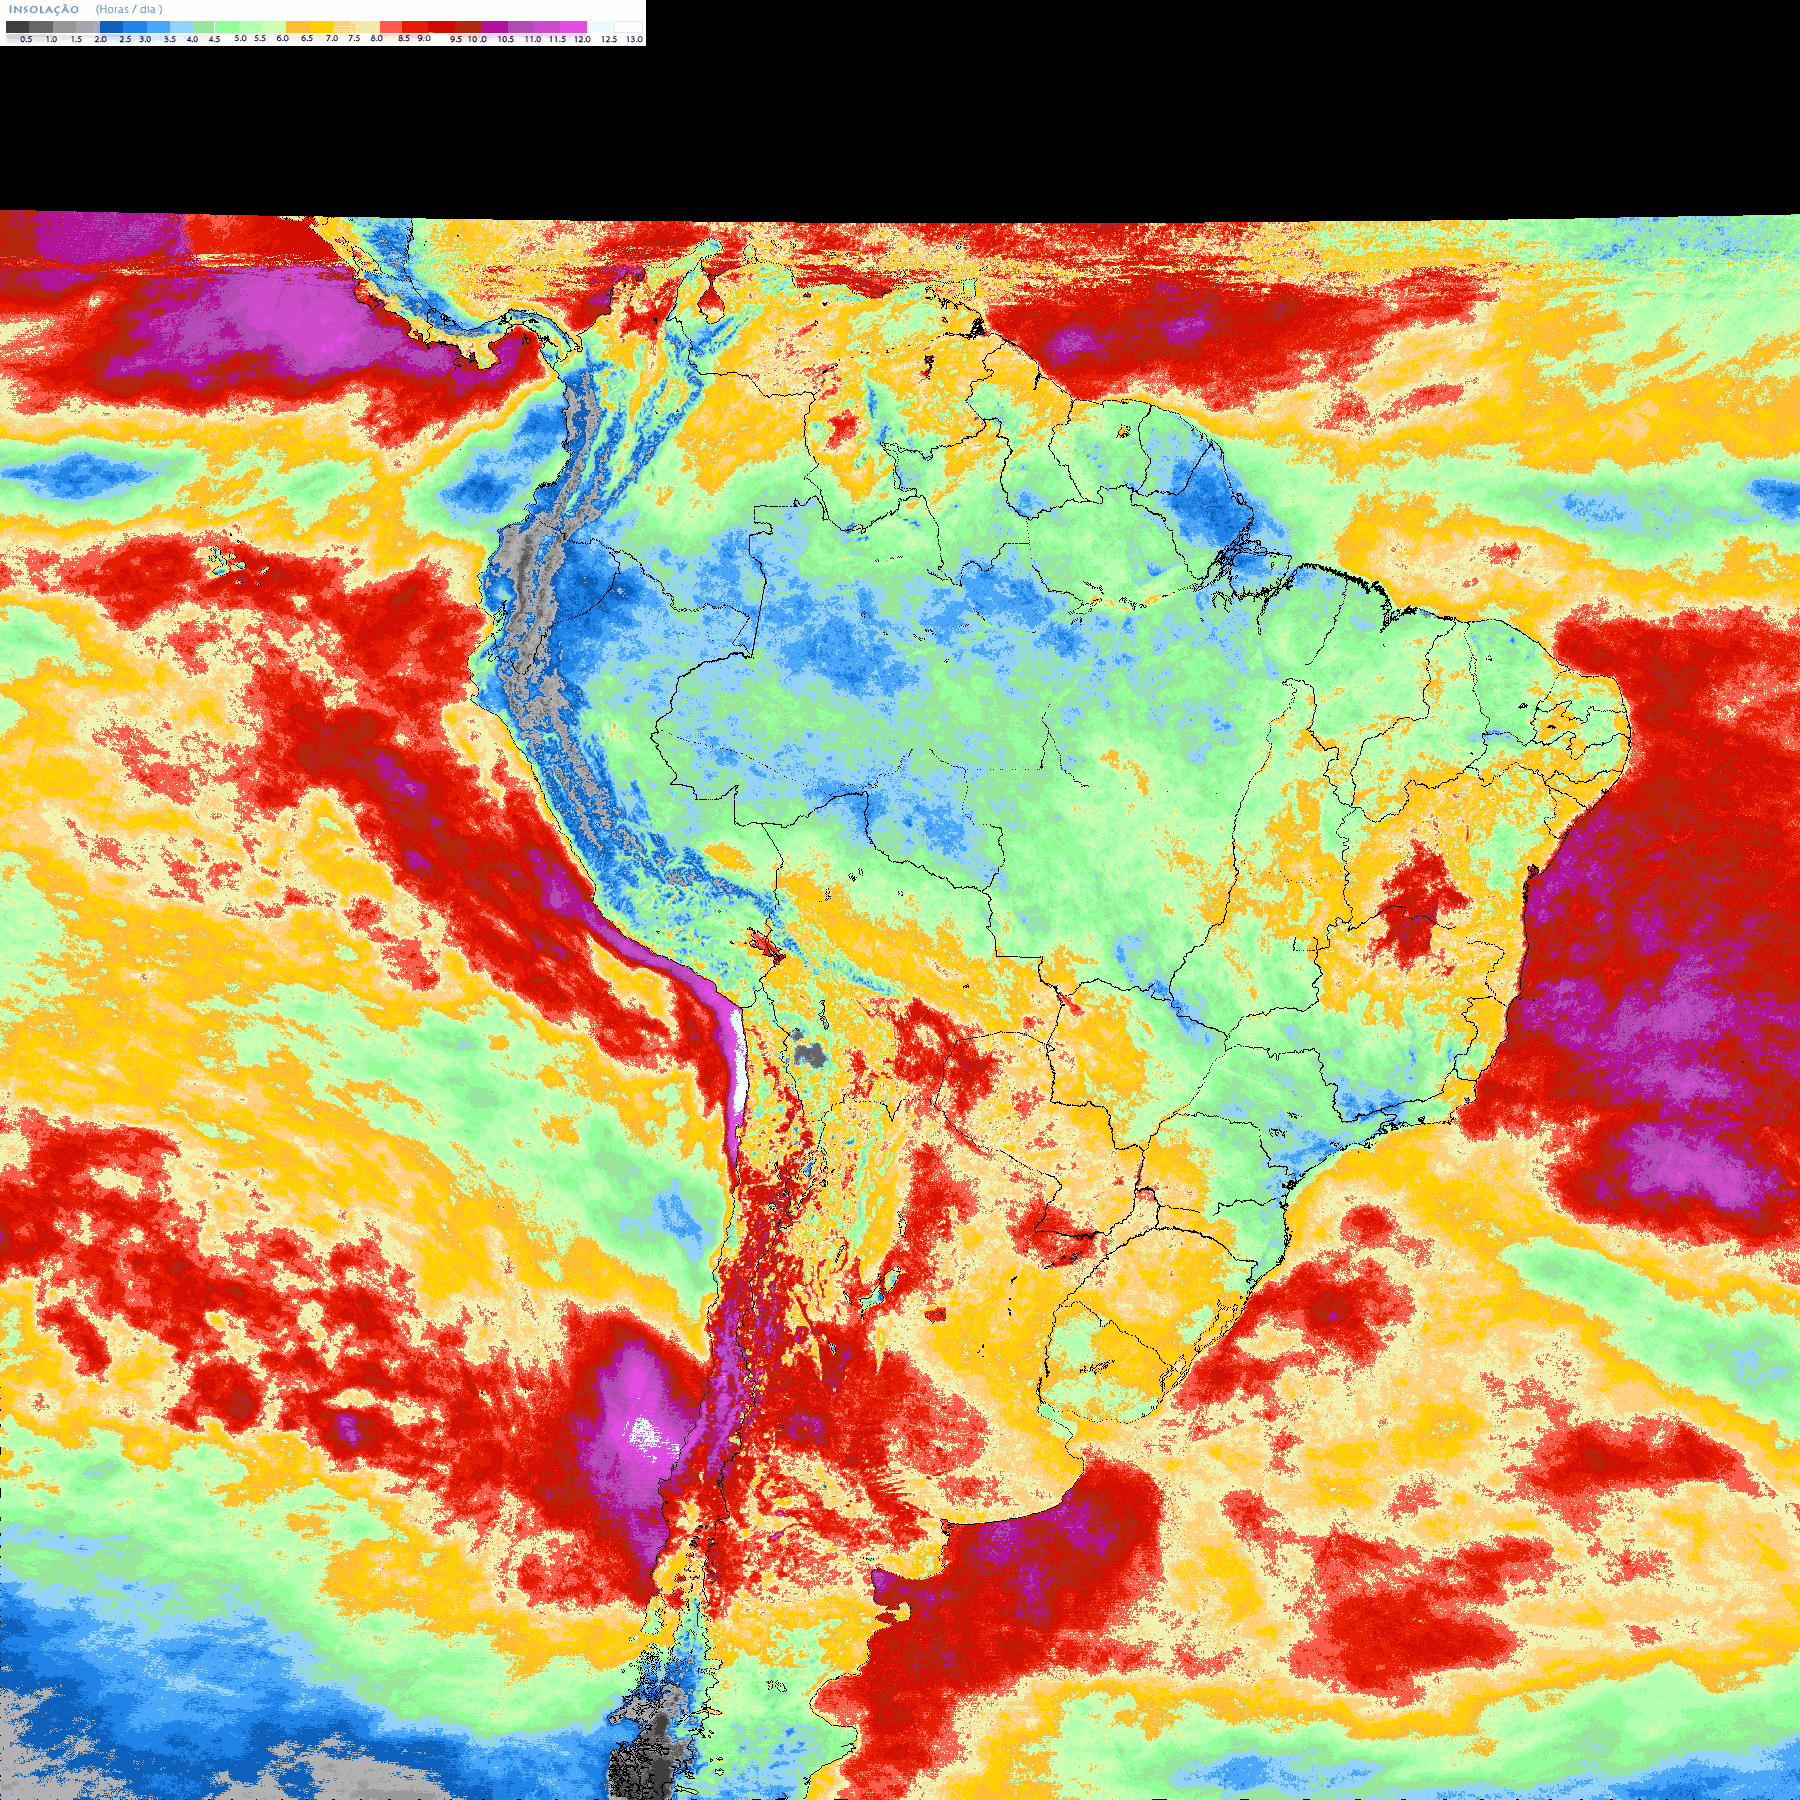Click the '2.5' legend value
1800x1800 pixels.
pos(125,39)
